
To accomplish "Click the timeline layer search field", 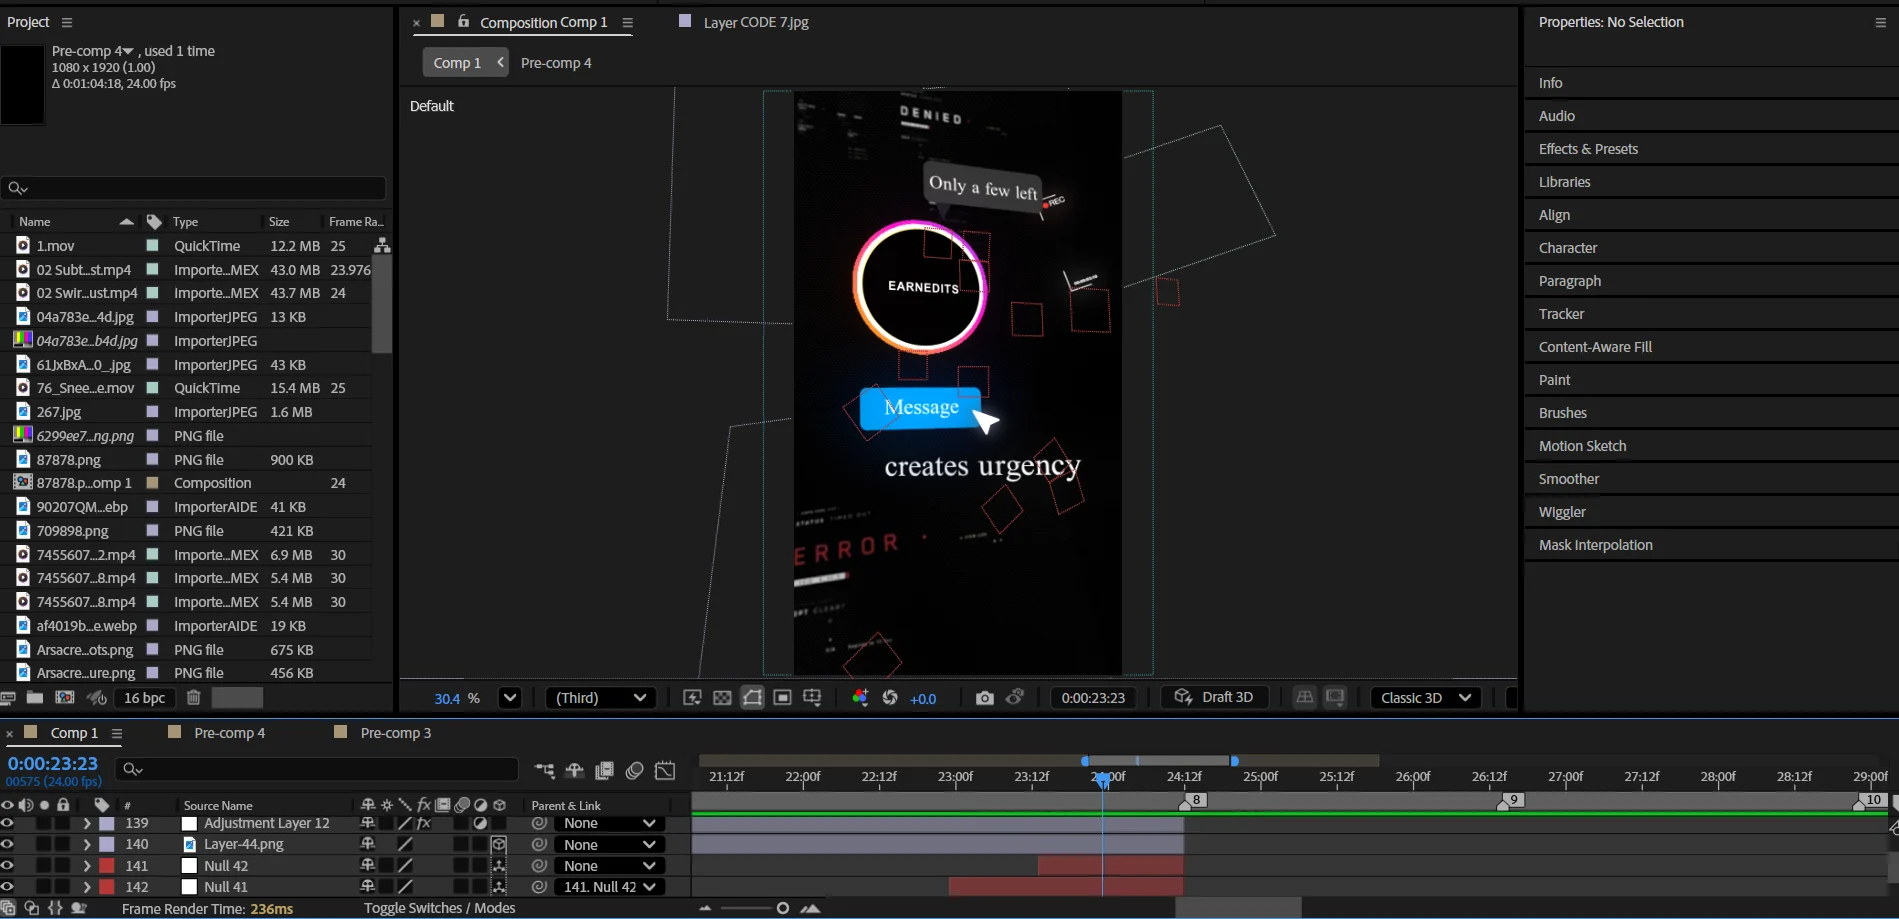I will click(320, 769).
